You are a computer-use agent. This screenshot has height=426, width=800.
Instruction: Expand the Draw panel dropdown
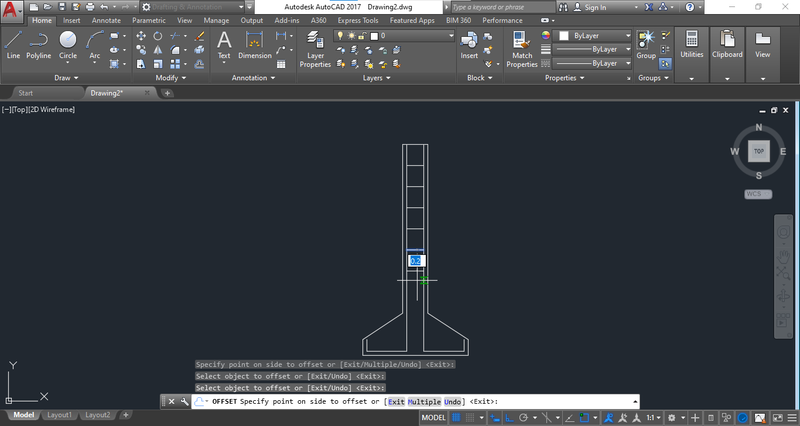point(68,77)
